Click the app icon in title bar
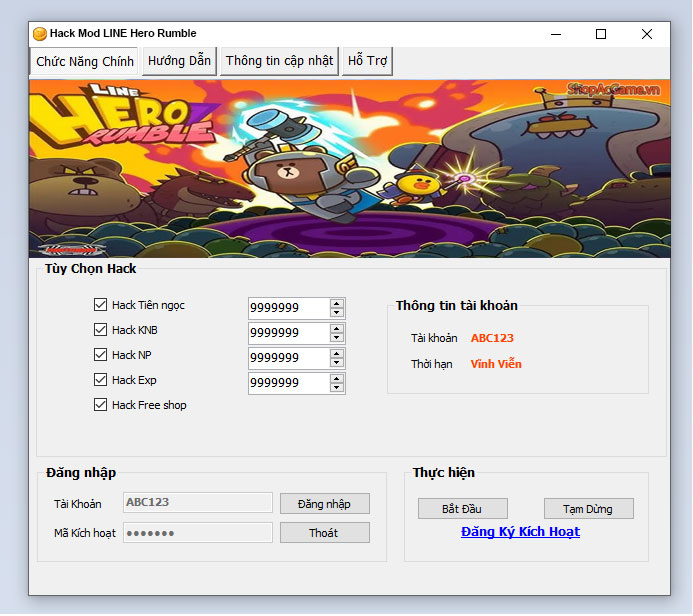Image resolution: width=693 pixels, height=616 pixels. (x=40, y=34)
